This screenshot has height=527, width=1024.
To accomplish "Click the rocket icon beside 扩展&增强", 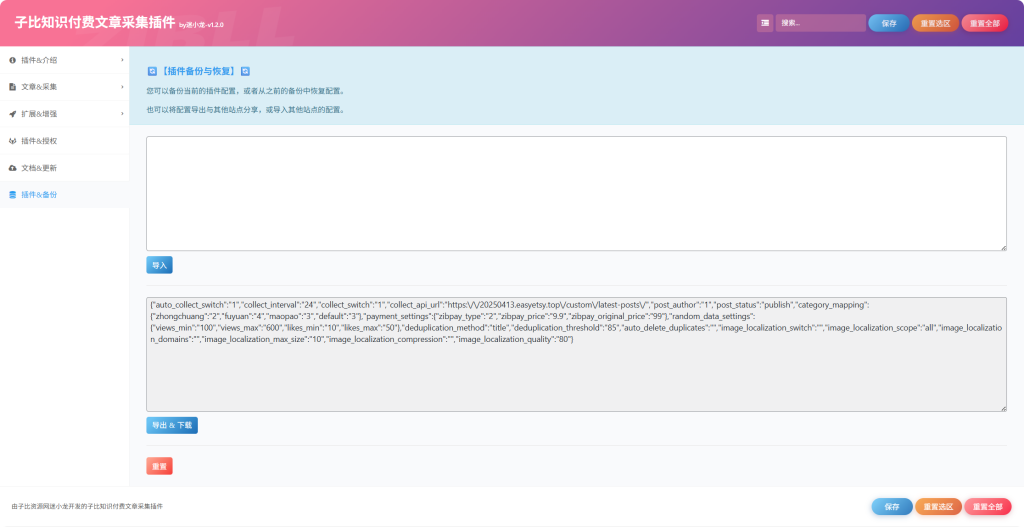I will pos(12,114).
